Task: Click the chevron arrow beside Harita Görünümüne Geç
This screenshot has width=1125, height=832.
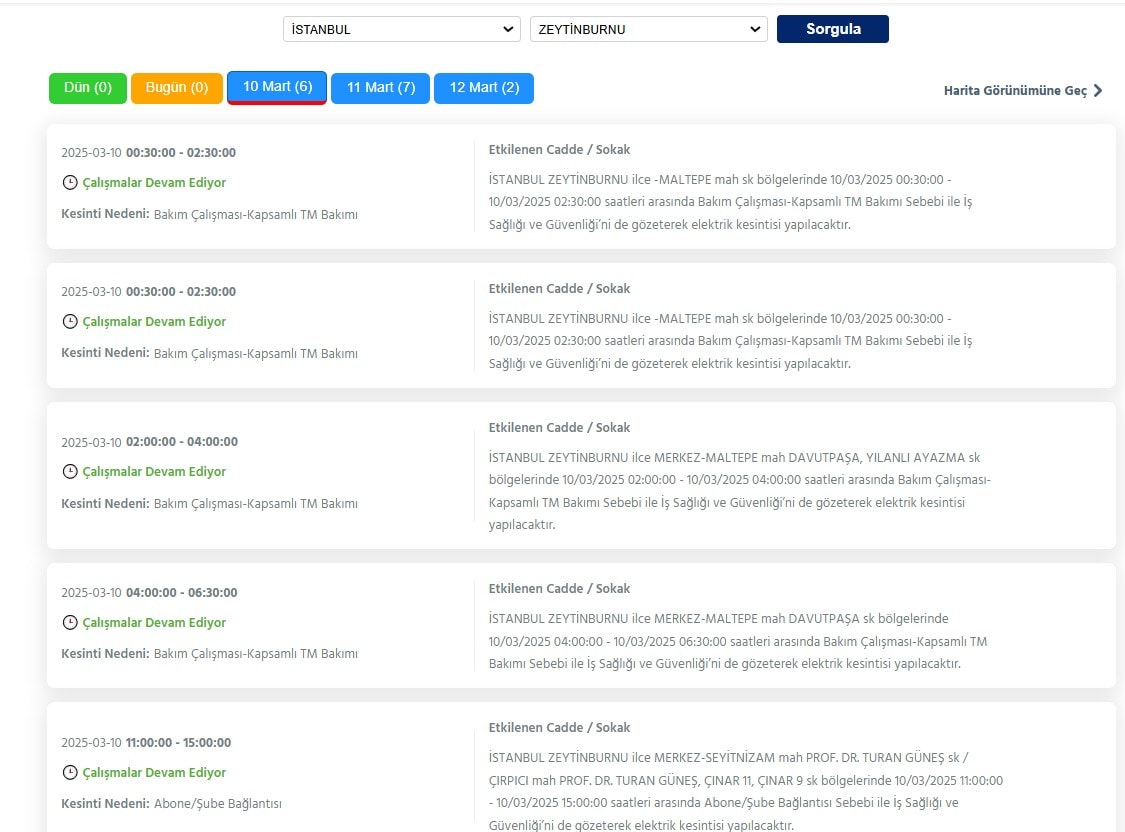Action: tap(1098, 91)
